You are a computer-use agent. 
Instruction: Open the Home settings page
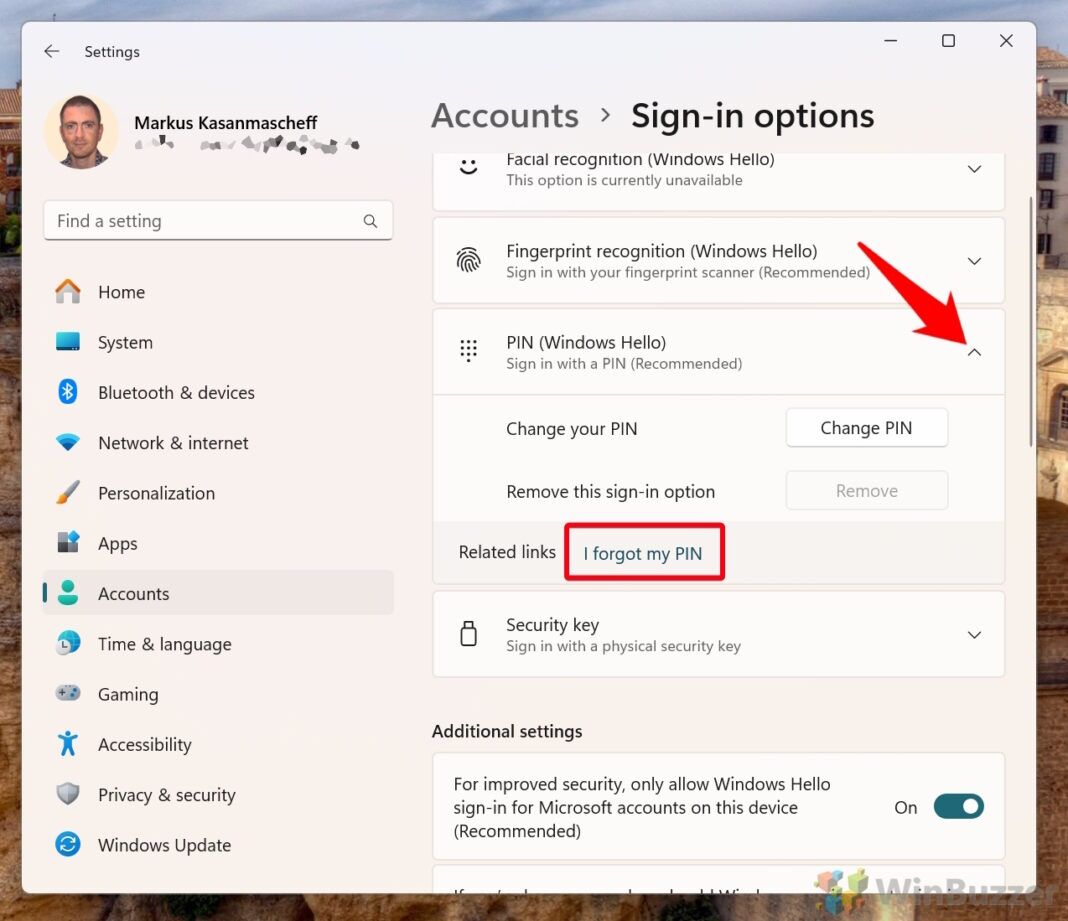(218, 292)
